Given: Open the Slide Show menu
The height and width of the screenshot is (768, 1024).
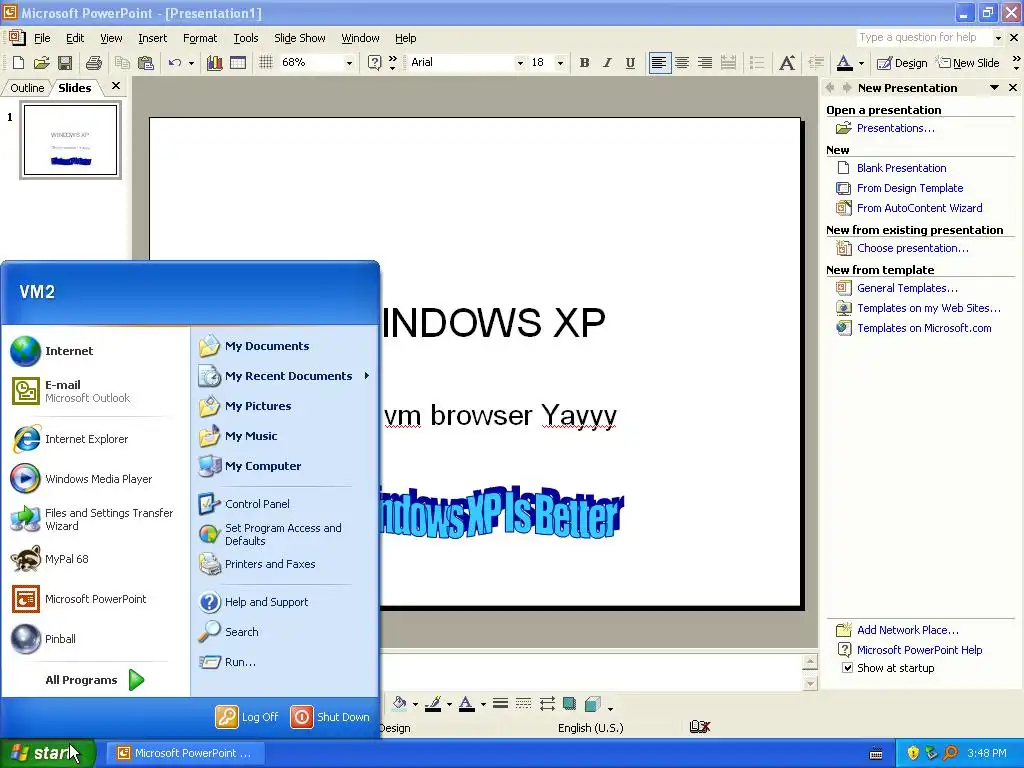Looking at the screenshot, I should coord(300,38).
